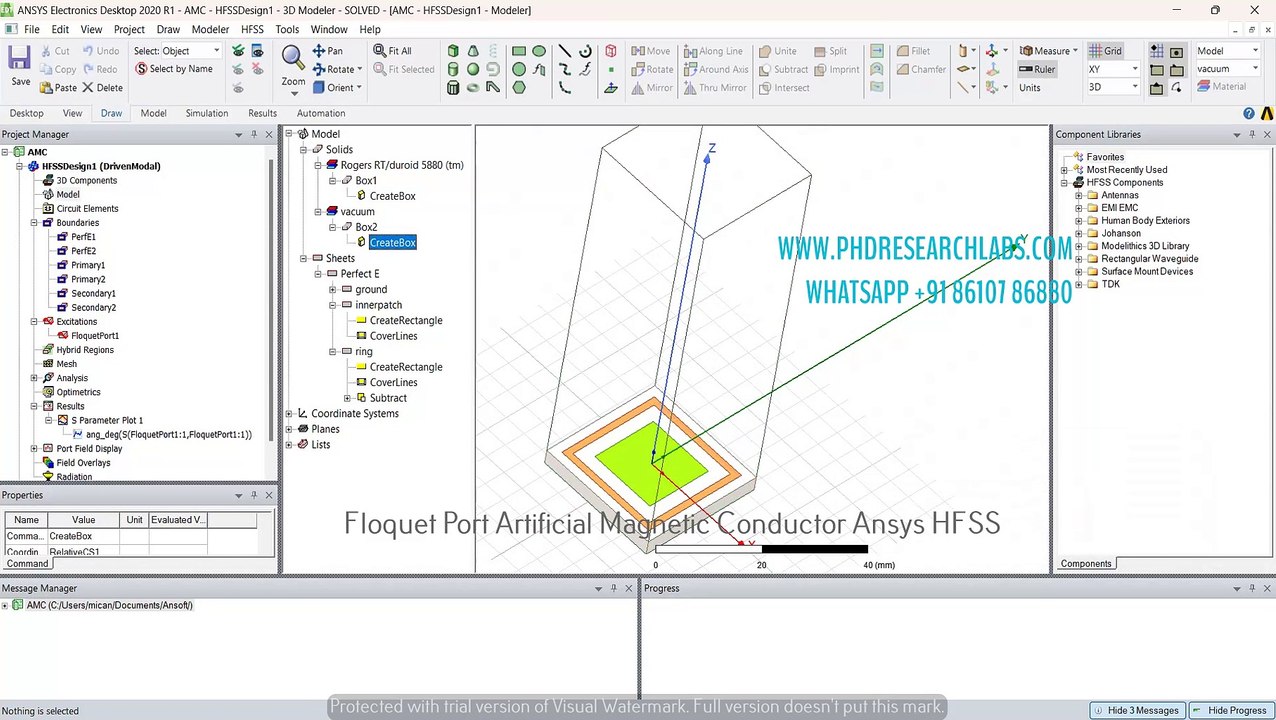
Task: Switch to the Simulation ribbon tab
Action: [x=207, y=114]
